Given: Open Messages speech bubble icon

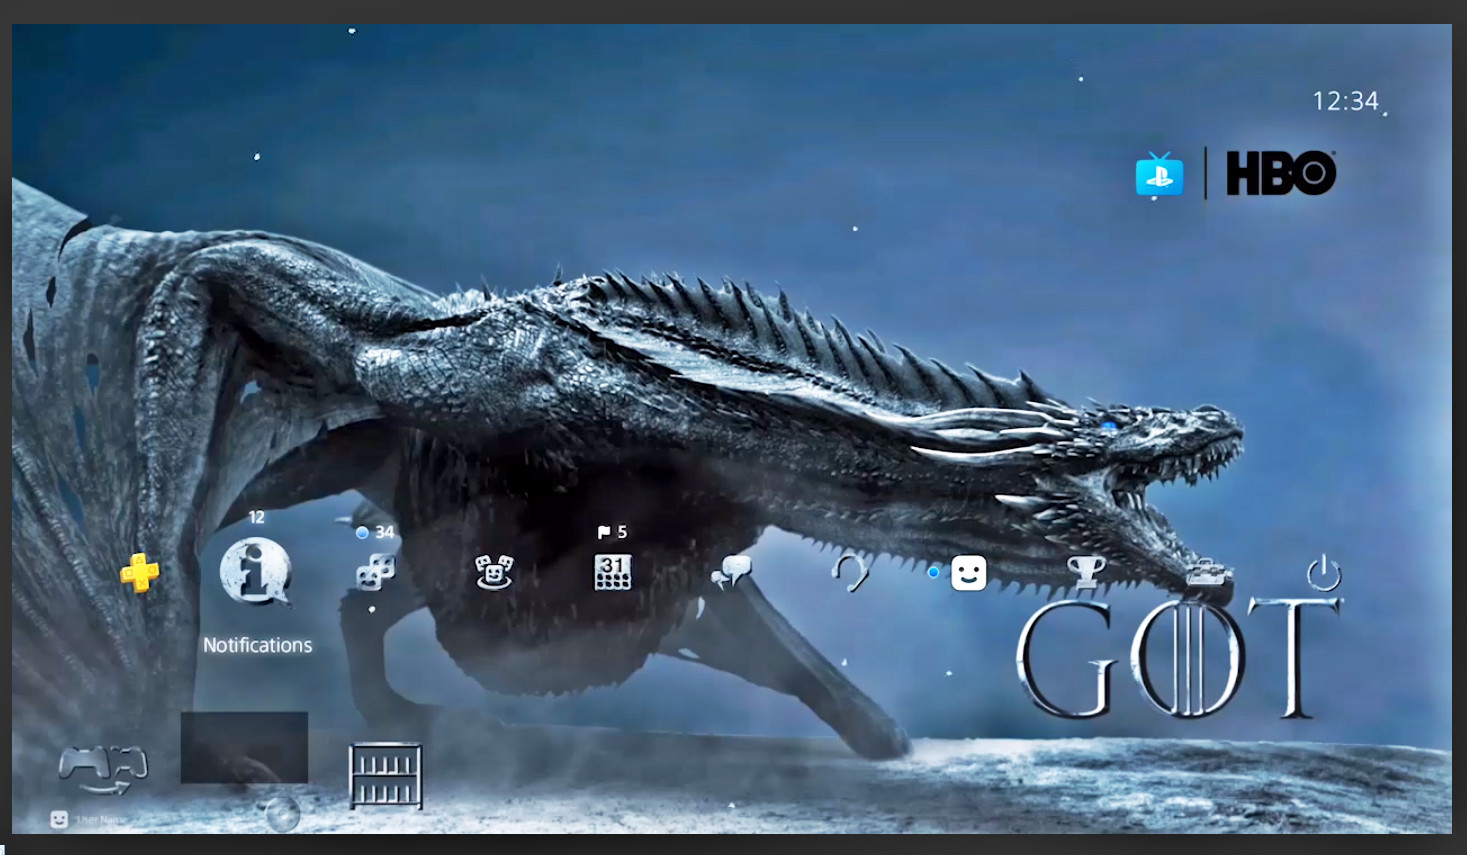Looking at the screenshot, I should tap(731, 573).
